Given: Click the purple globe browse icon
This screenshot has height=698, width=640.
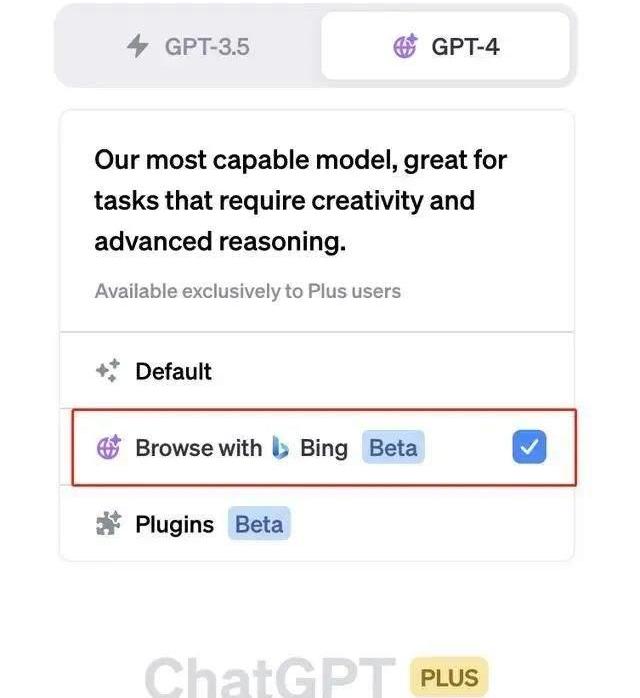Looking at the screenshot, I should pyautogui.click(x=108, y=447).
